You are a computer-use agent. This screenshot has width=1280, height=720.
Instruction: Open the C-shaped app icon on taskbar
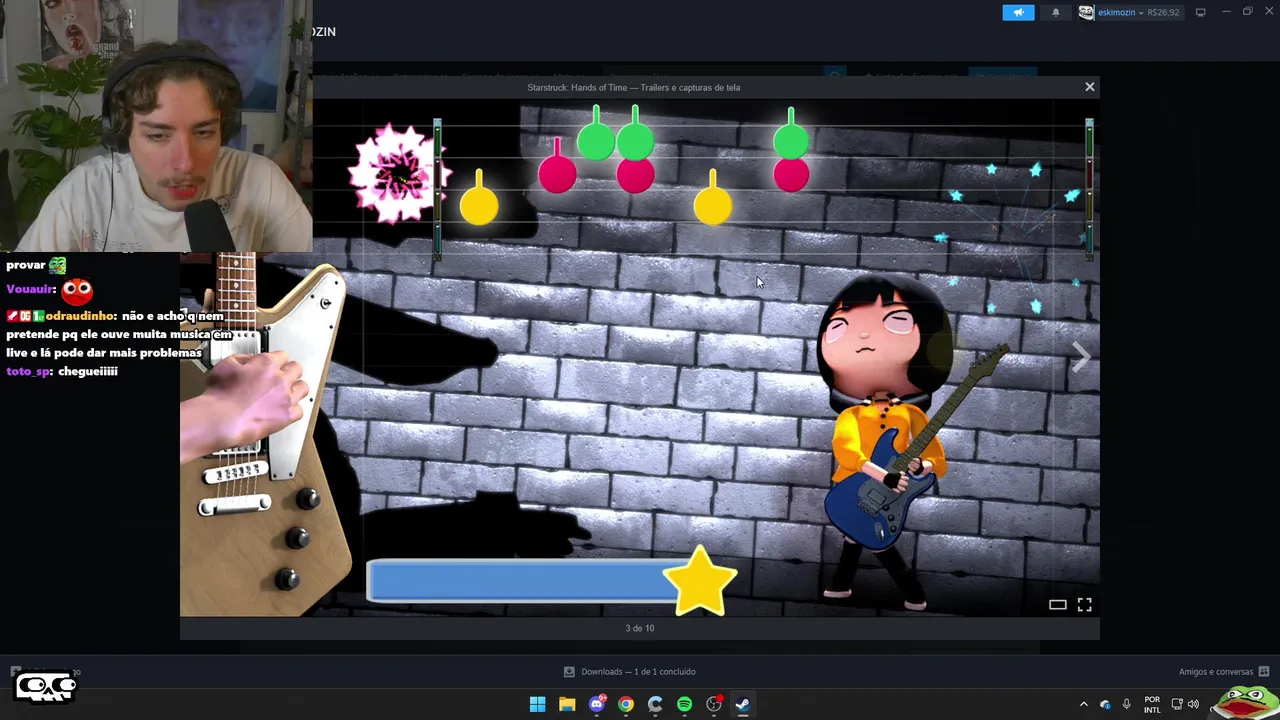tap(655, 704)
